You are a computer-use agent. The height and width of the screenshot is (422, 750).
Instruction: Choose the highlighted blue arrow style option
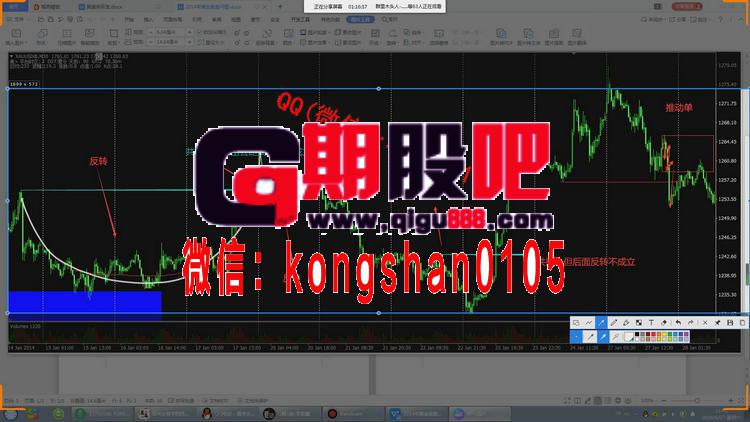603,337
